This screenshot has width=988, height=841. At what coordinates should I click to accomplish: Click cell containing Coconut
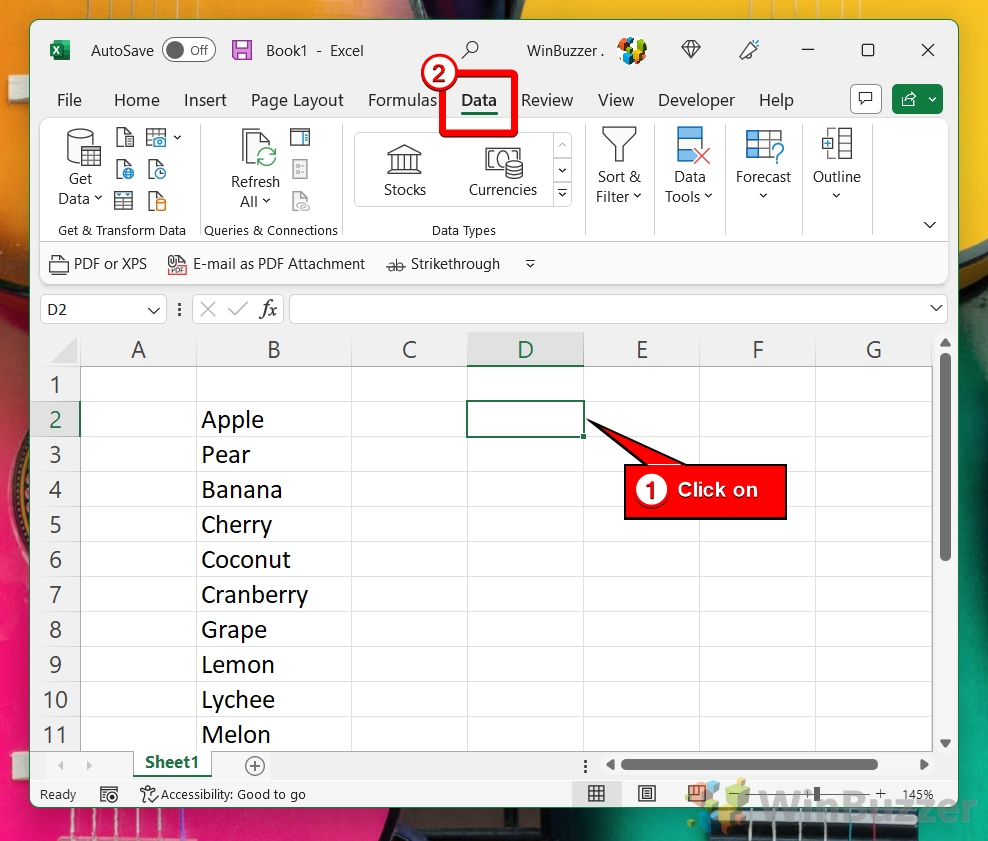[x=273, y=559]
